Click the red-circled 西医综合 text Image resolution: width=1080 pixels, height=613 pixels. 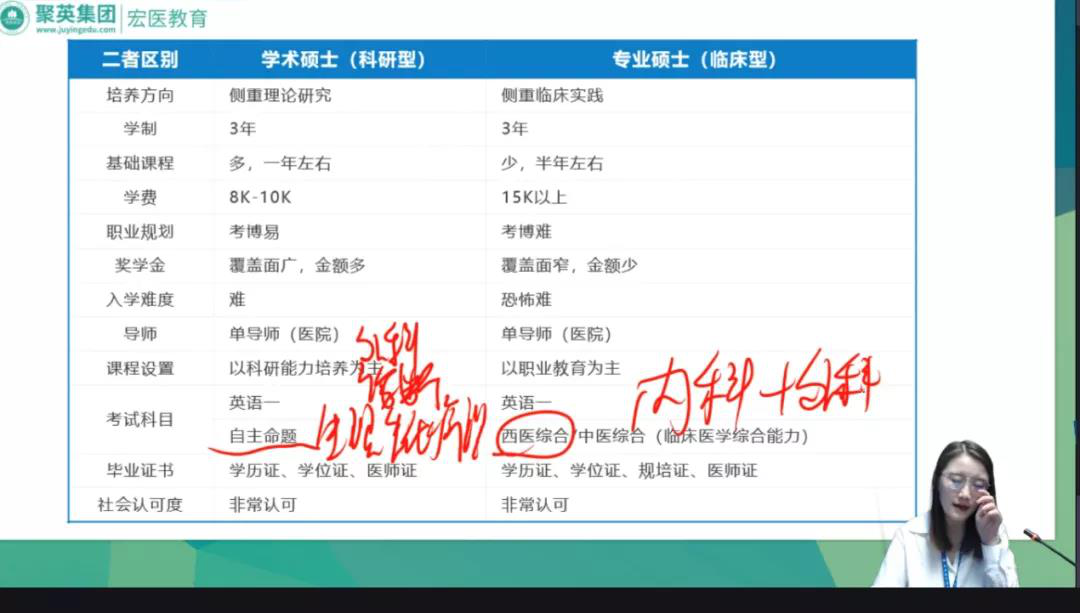(x=535, y=436)
